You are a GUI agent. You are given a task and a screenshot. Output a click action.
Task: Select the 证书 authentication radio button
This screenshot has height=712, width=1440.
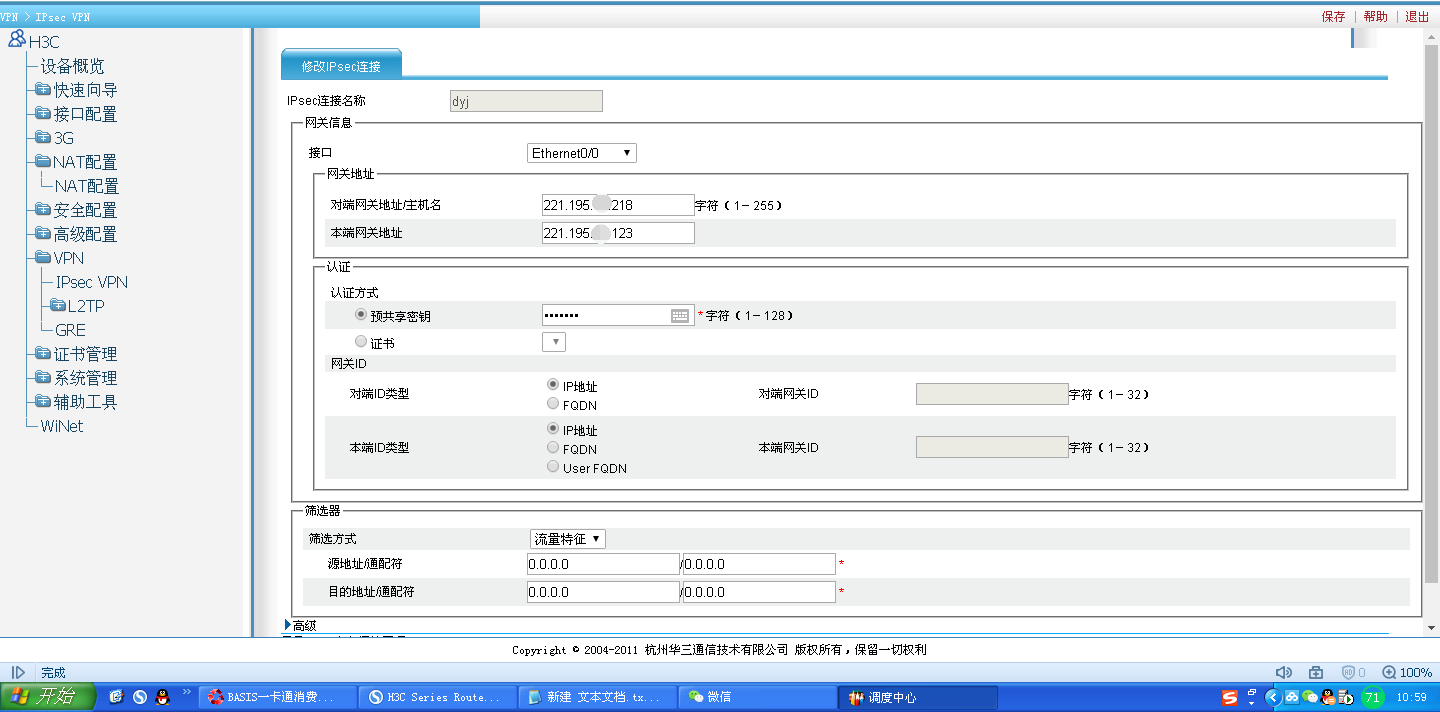[362, 342]
